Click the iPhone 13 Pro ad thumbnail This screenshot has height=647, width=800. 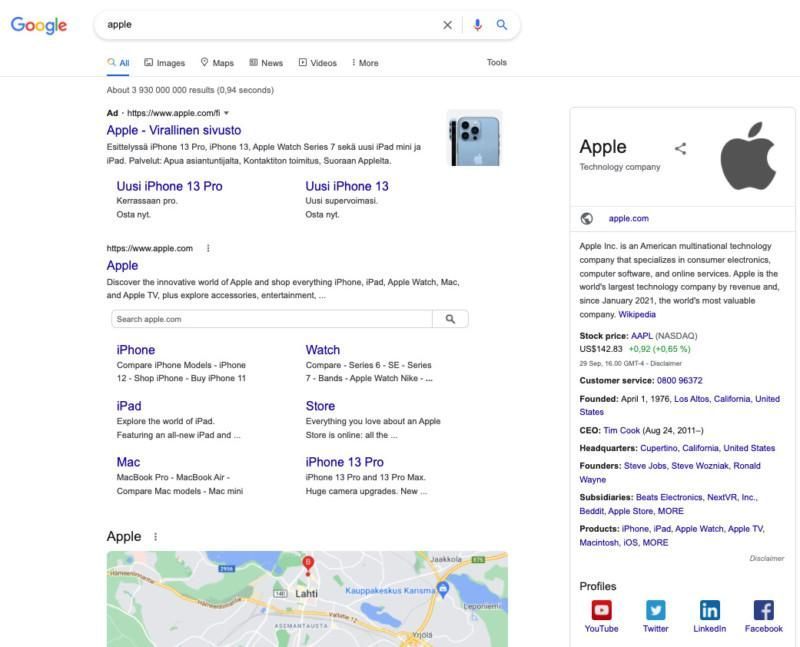[x=474, y=138]
